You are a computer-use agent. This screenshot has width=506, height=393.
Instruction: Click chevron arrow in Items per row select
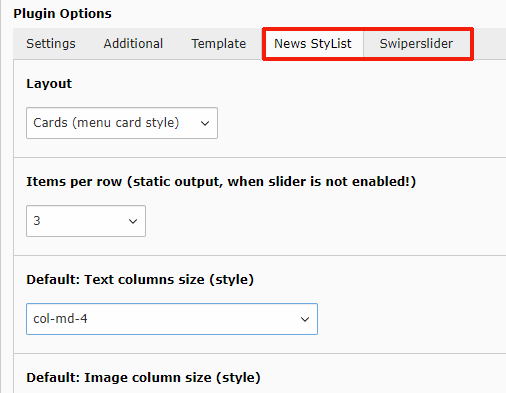(x=133, y=221)
